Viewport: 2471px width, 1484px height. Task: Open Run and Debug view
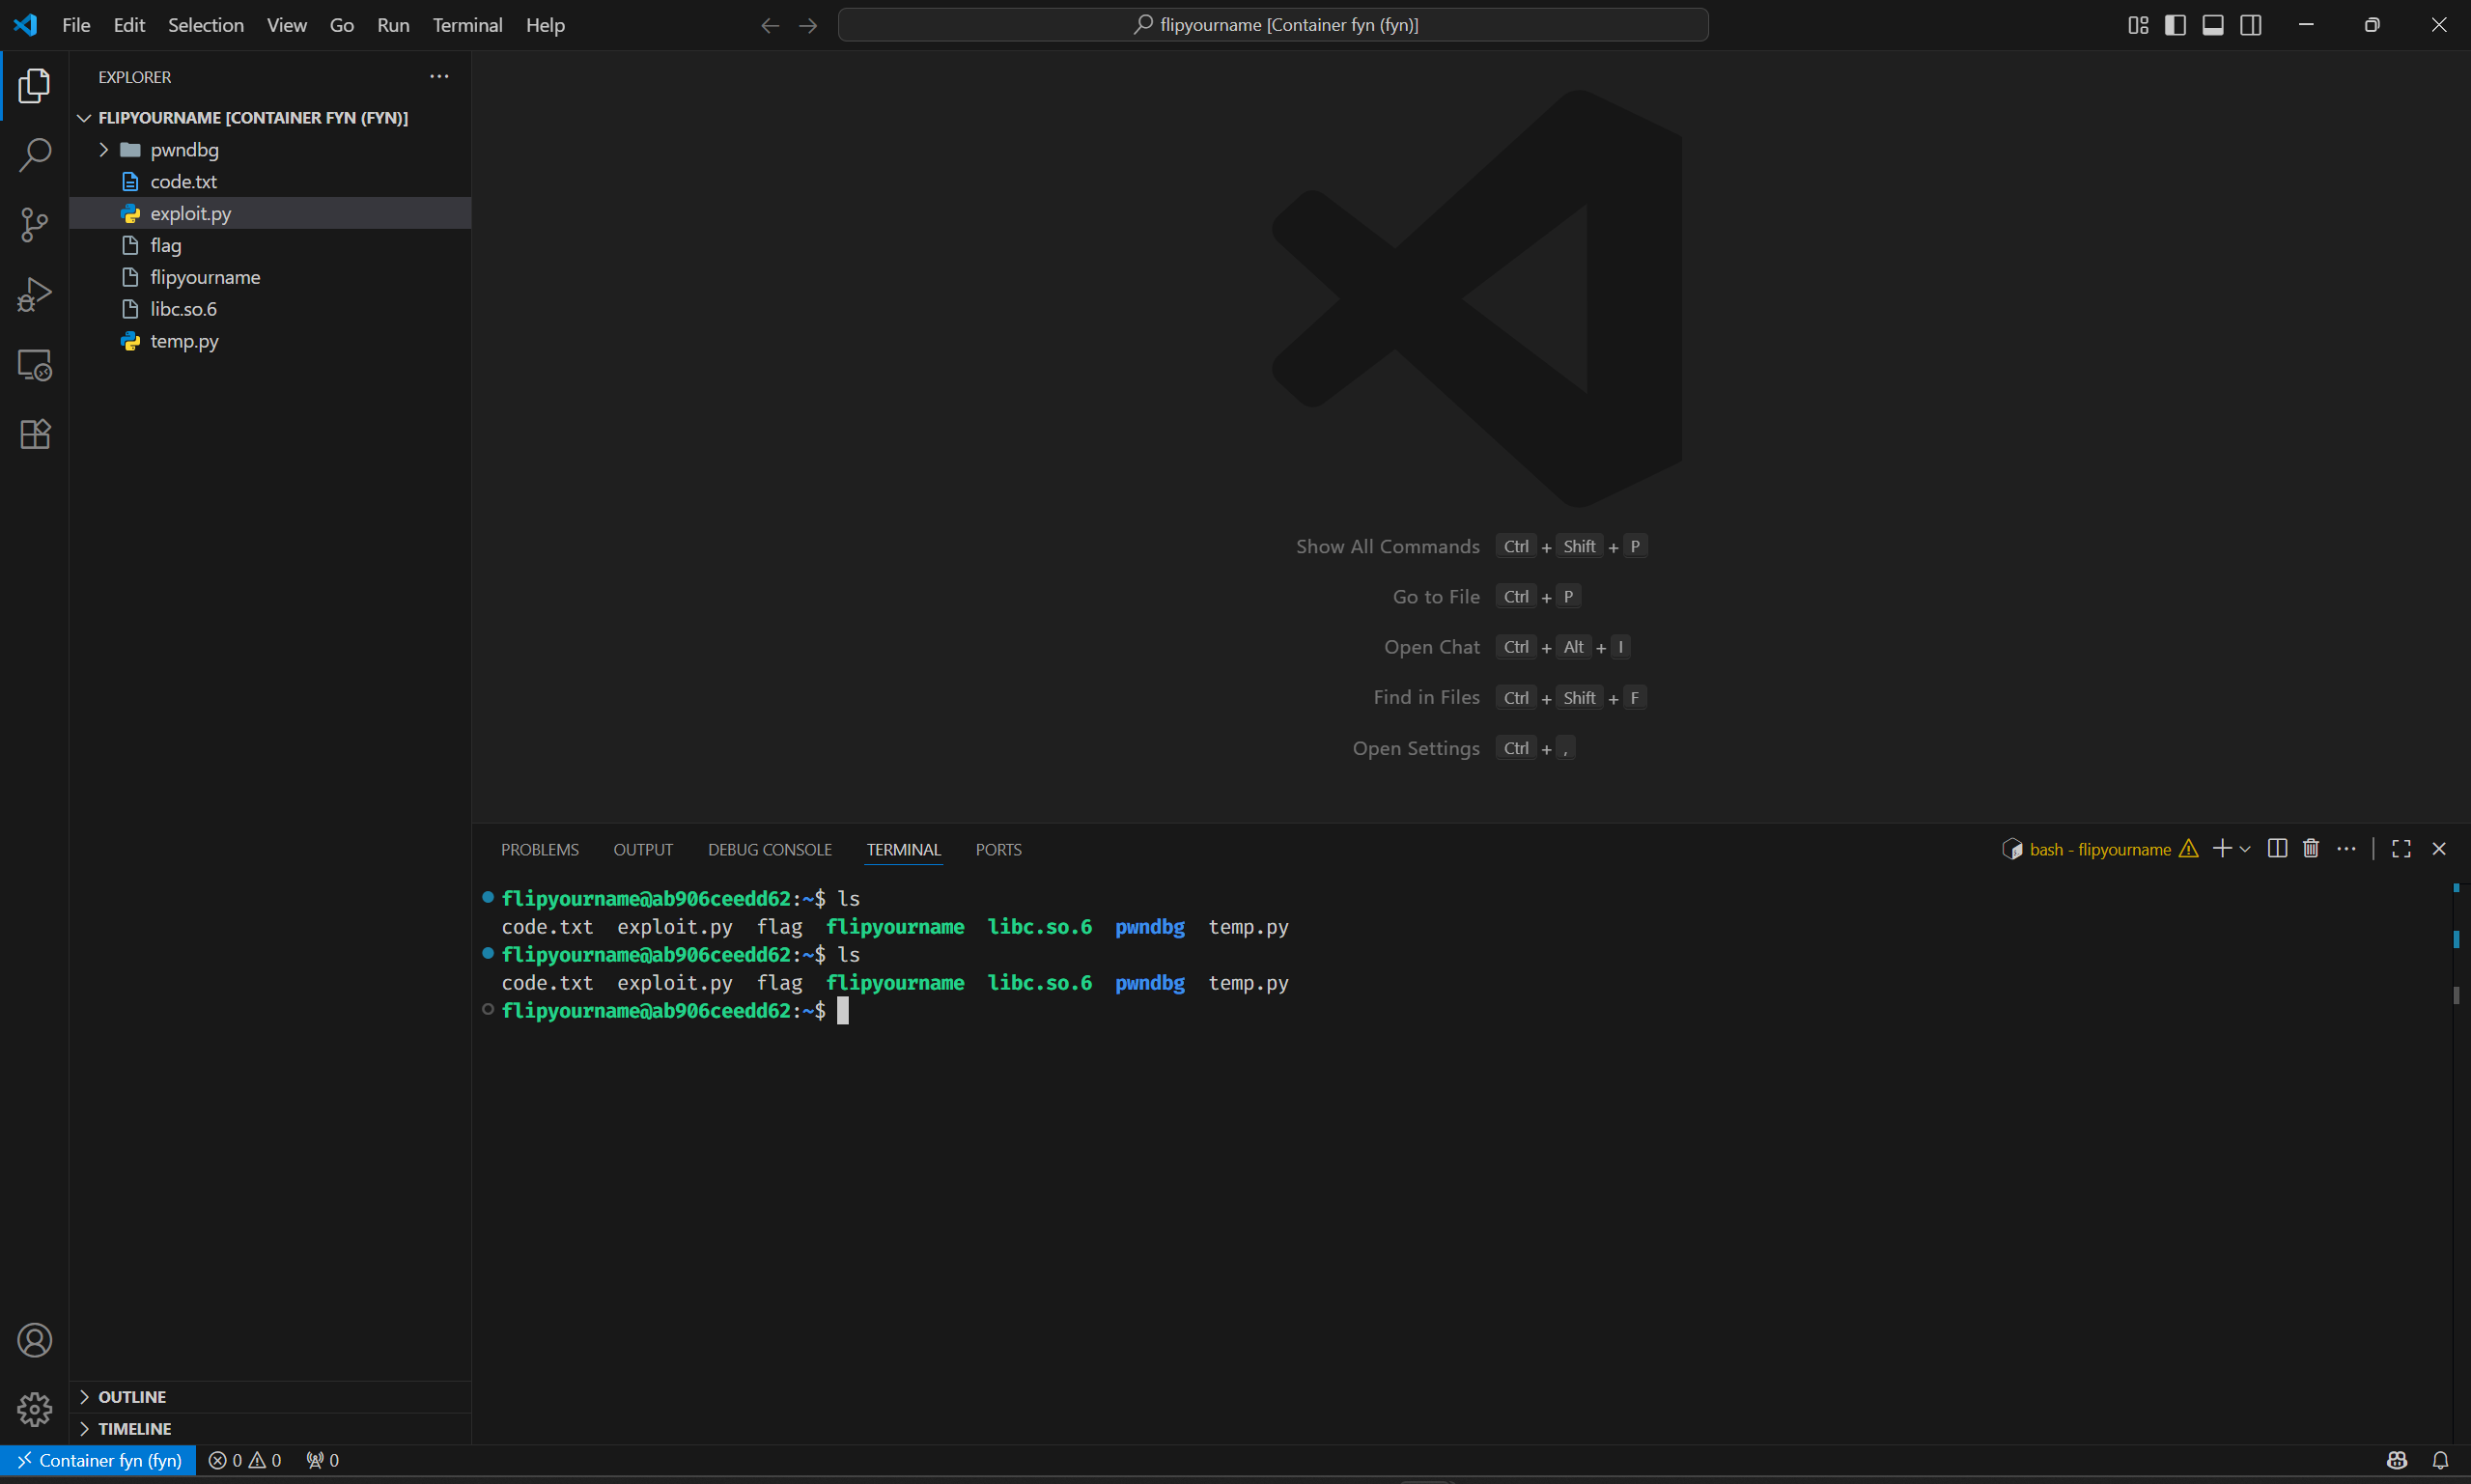[34, 295]
